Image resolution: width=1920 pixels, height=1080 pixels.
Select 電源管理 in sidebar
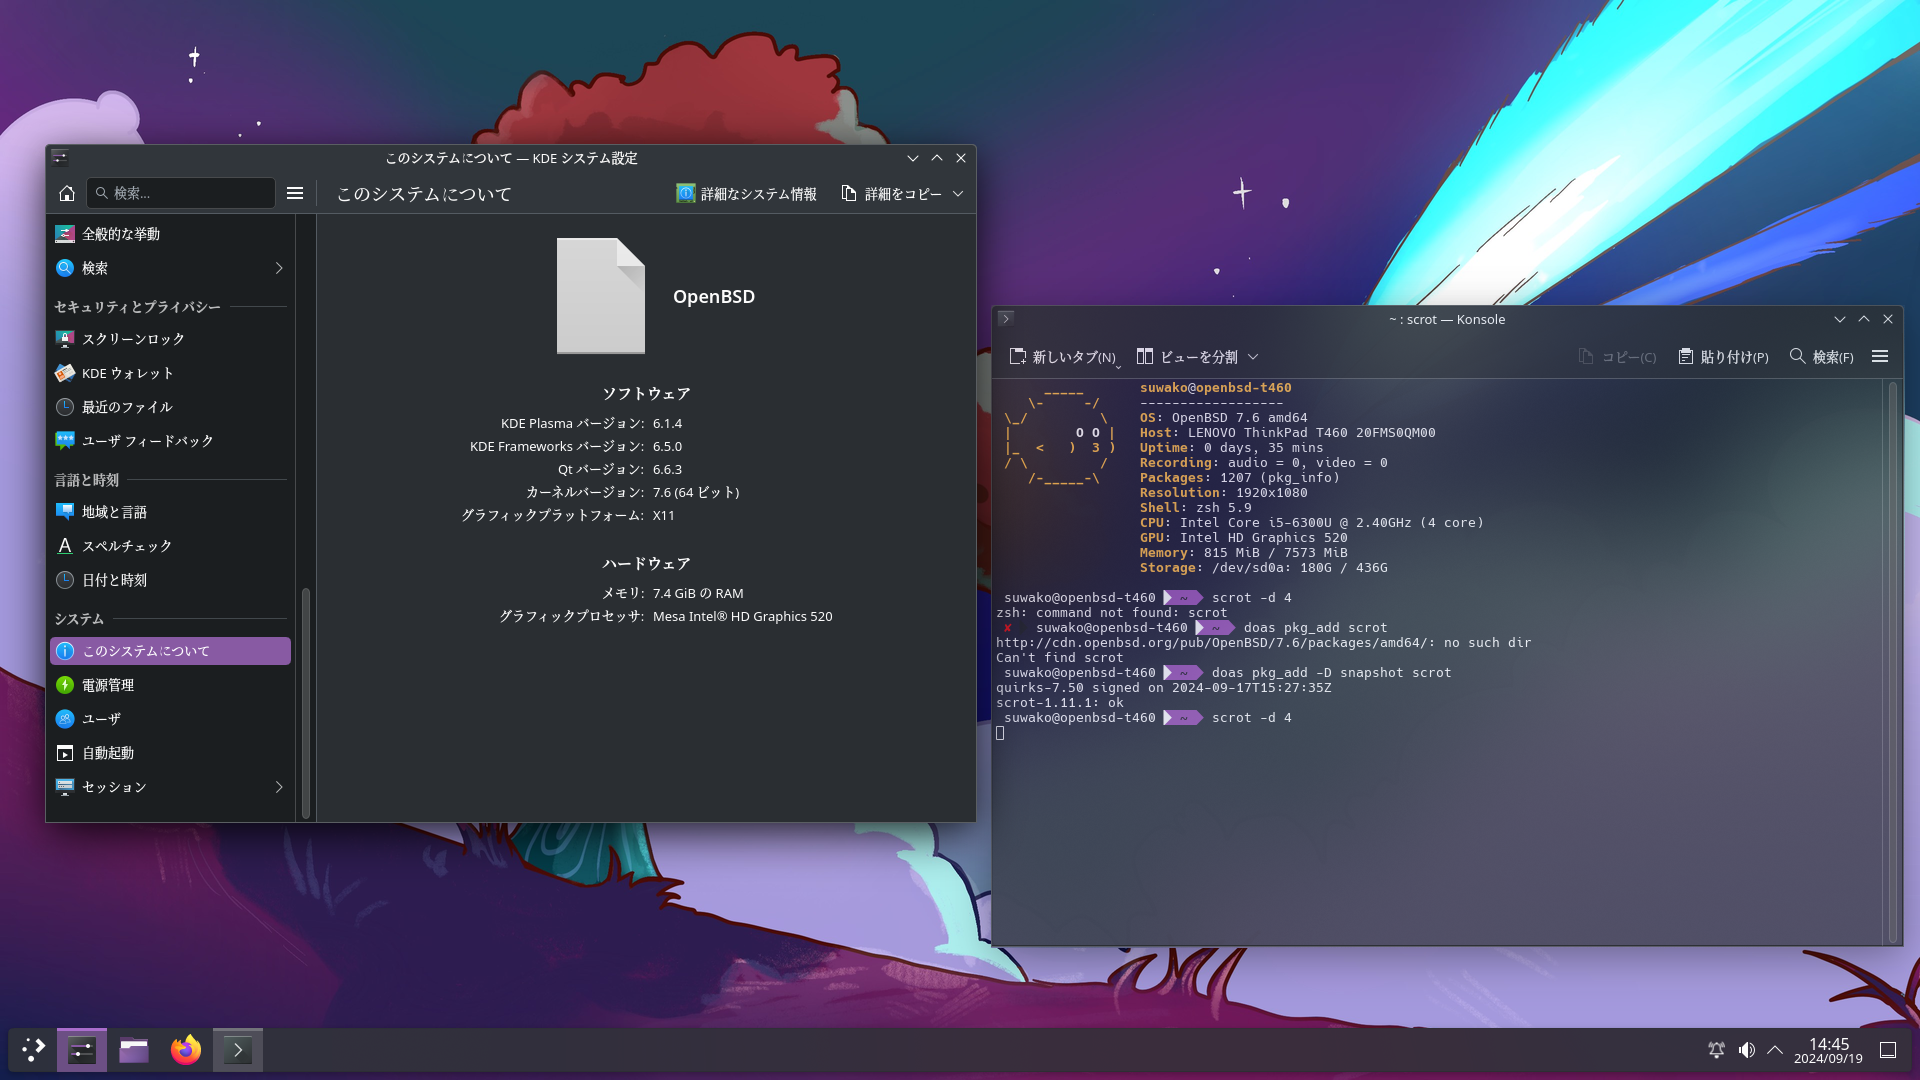108,685
